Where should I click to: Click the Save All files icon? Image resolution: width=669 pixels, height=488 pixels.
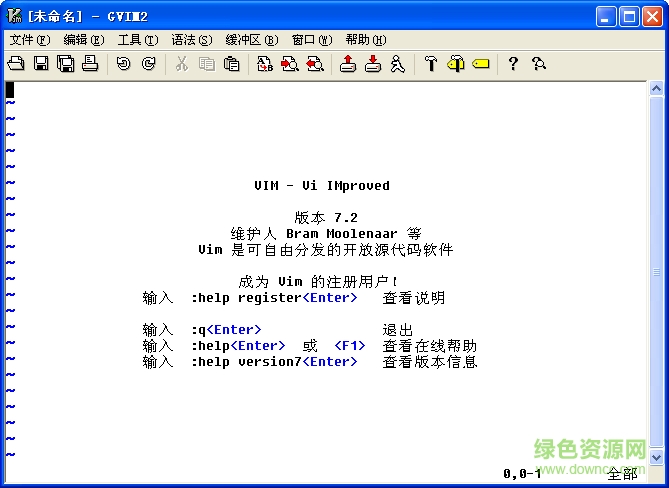(65, 64)
